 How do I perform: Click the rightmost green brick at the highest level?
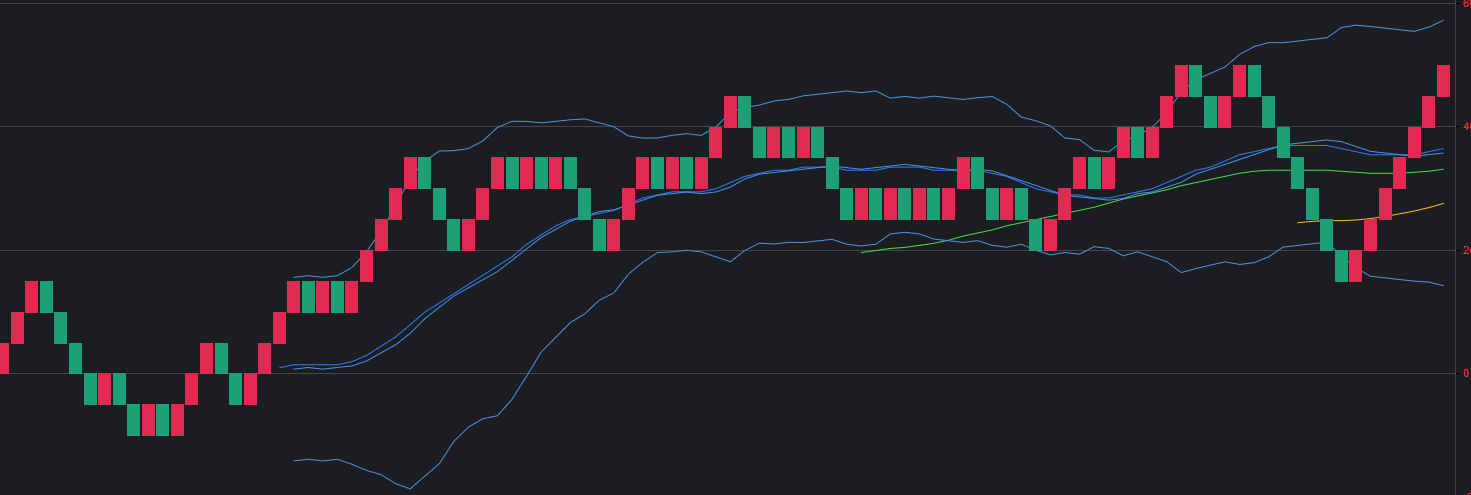pos(1254,81)
